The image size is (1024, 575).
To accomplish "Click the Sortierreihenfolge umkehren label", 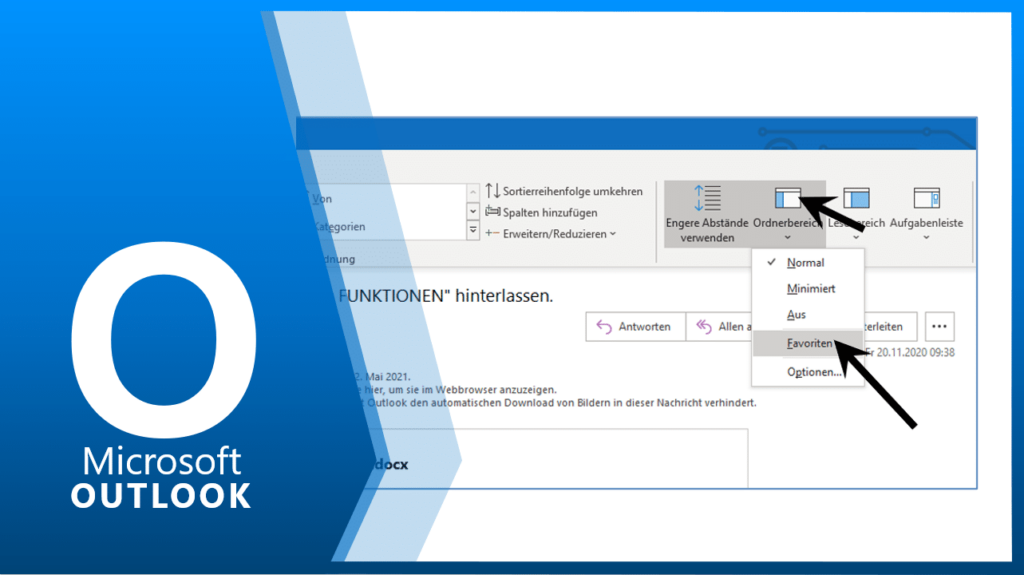I will click(573, 191).
